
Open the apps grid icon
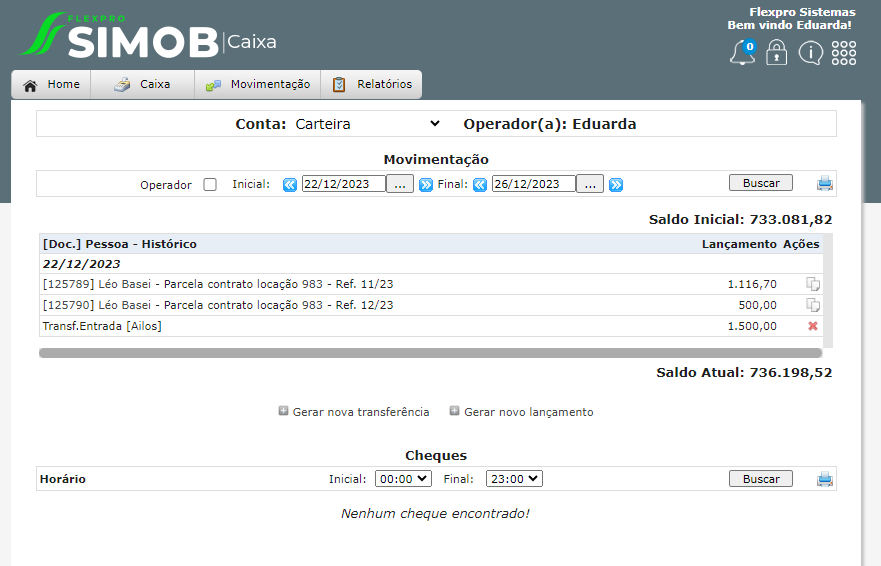[844, 53]
